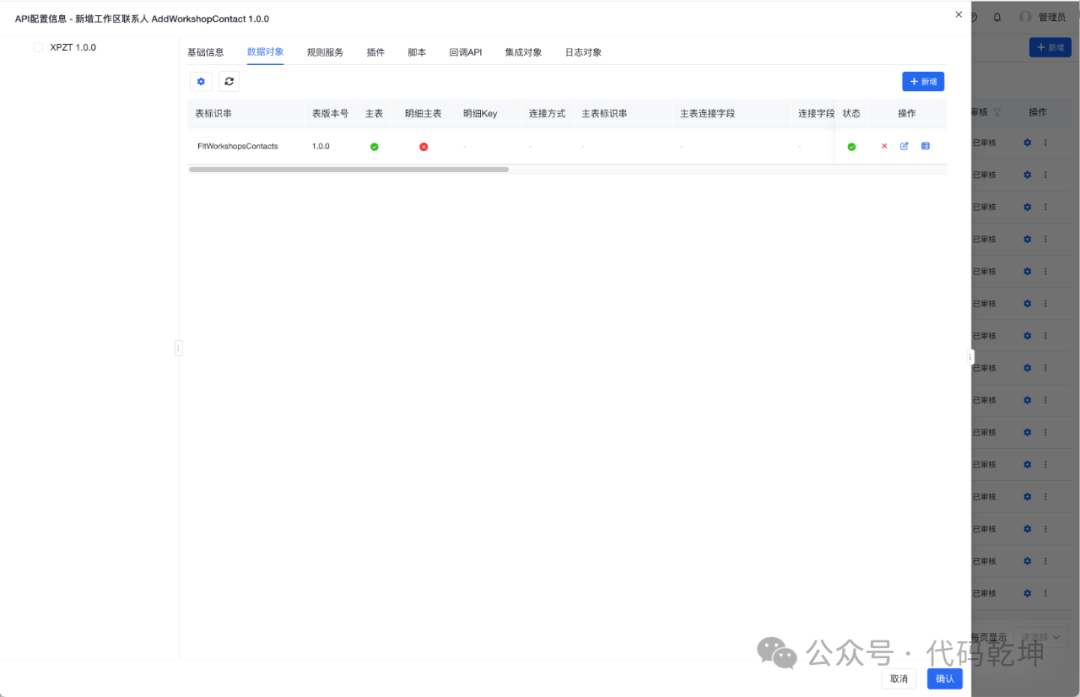Switch to 回调API tab
This screenshot has height=697, width=1080.
coord(466,52)
